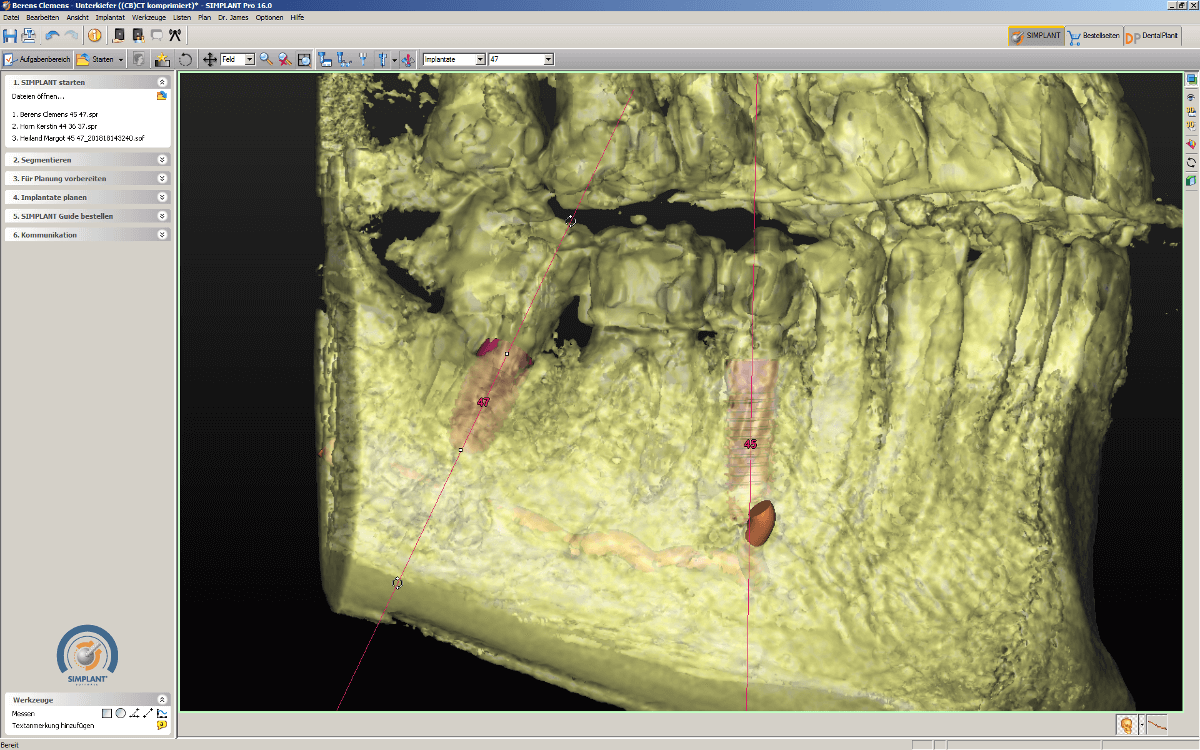Click the implant 47 selection dropdown field
Viewport: 1200px width, 750px height.
coord(520,60)
